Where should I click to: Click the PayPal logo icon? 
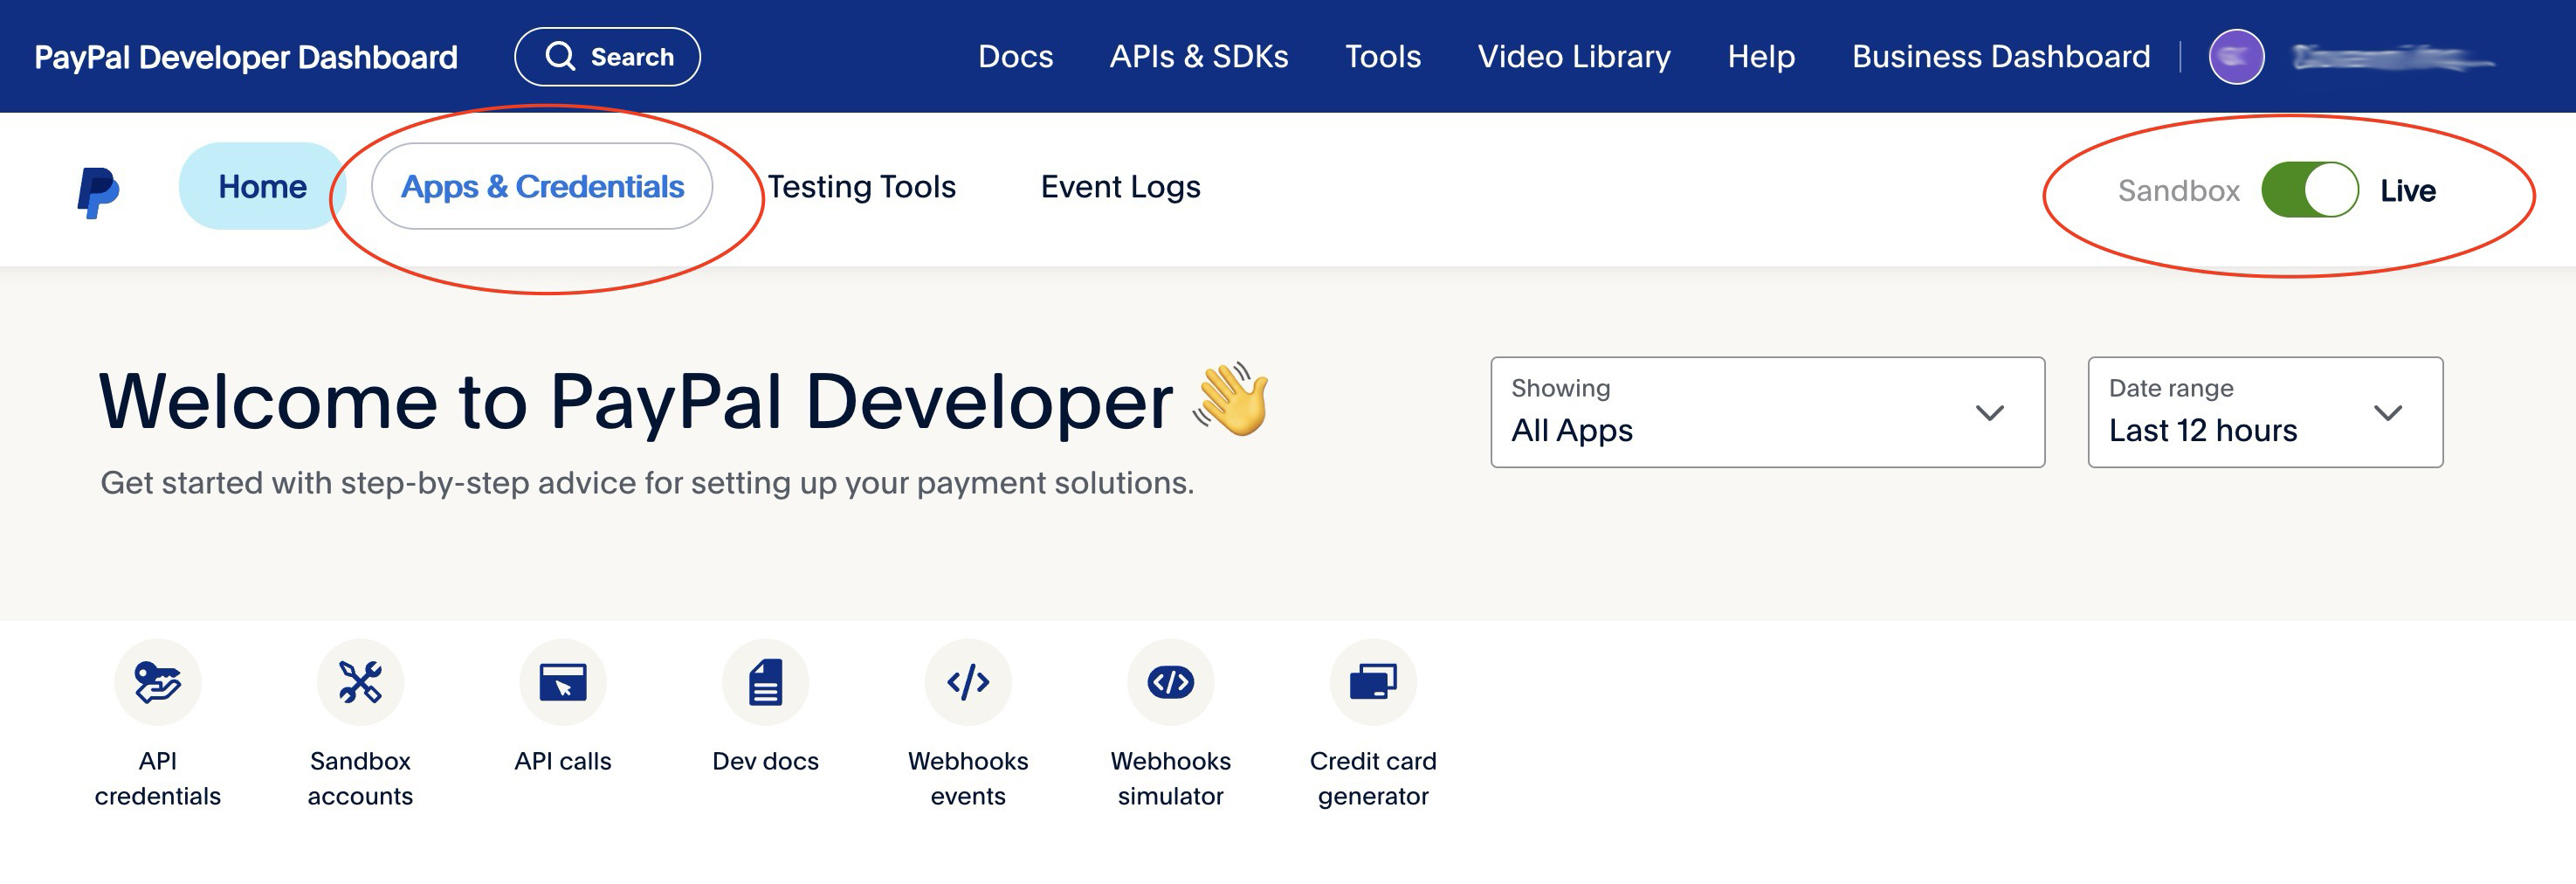(x=98, y=190)
